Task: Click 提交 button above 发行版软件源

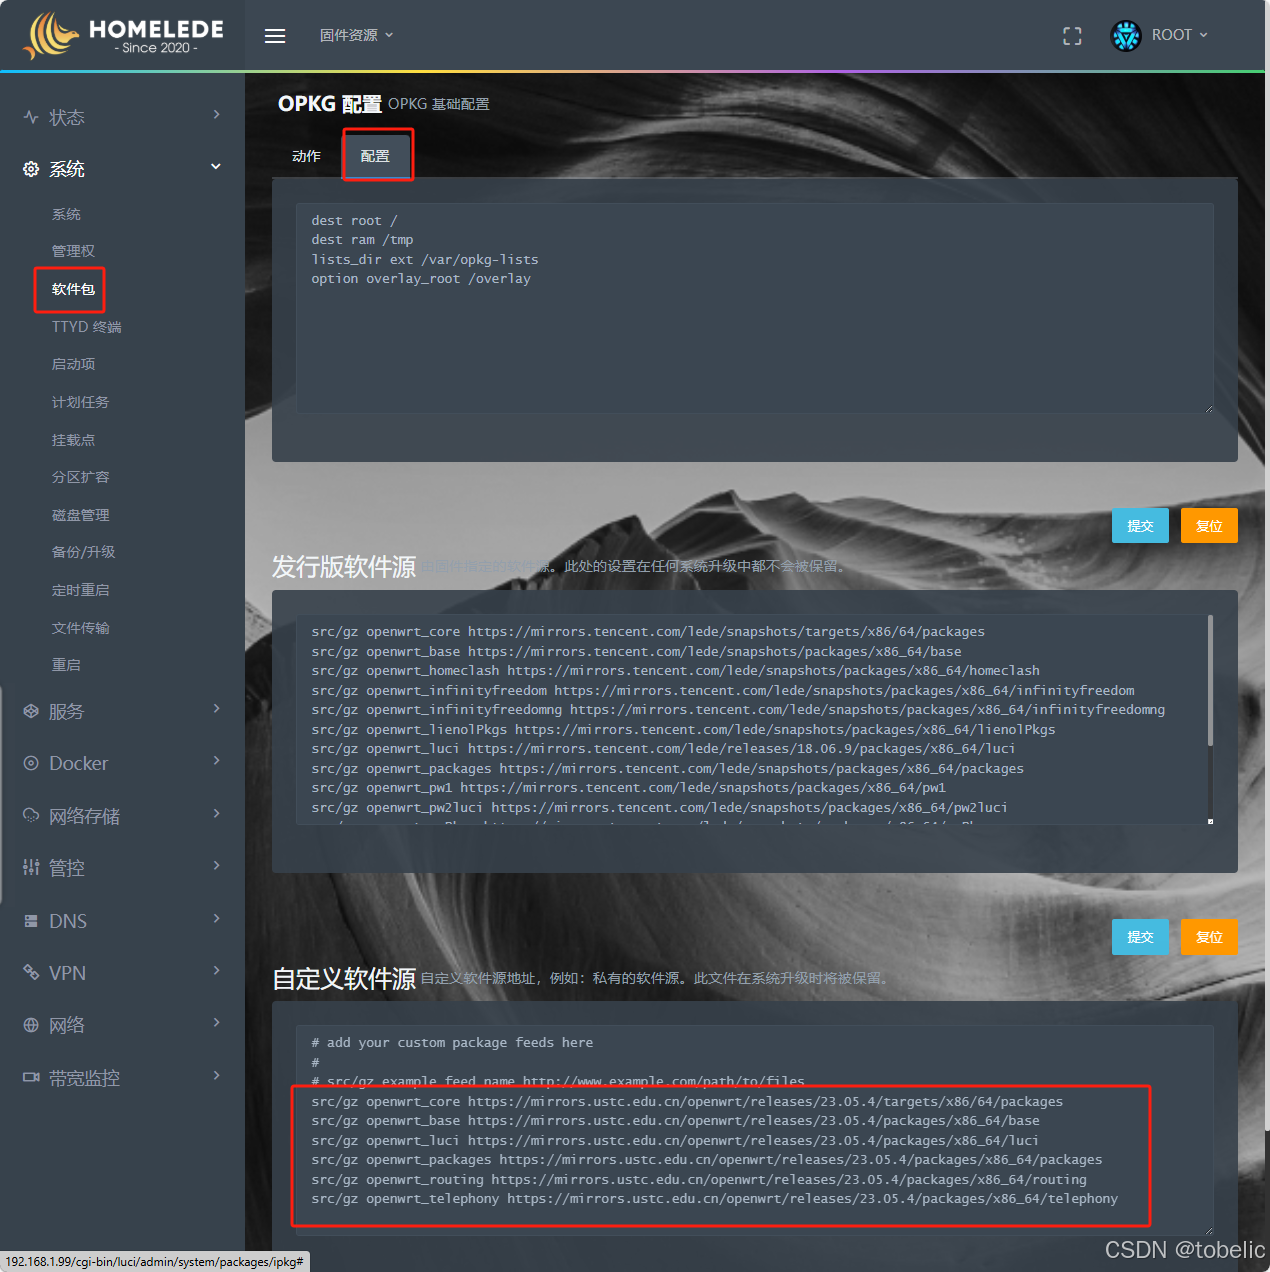Action: tap(1140, 526)
